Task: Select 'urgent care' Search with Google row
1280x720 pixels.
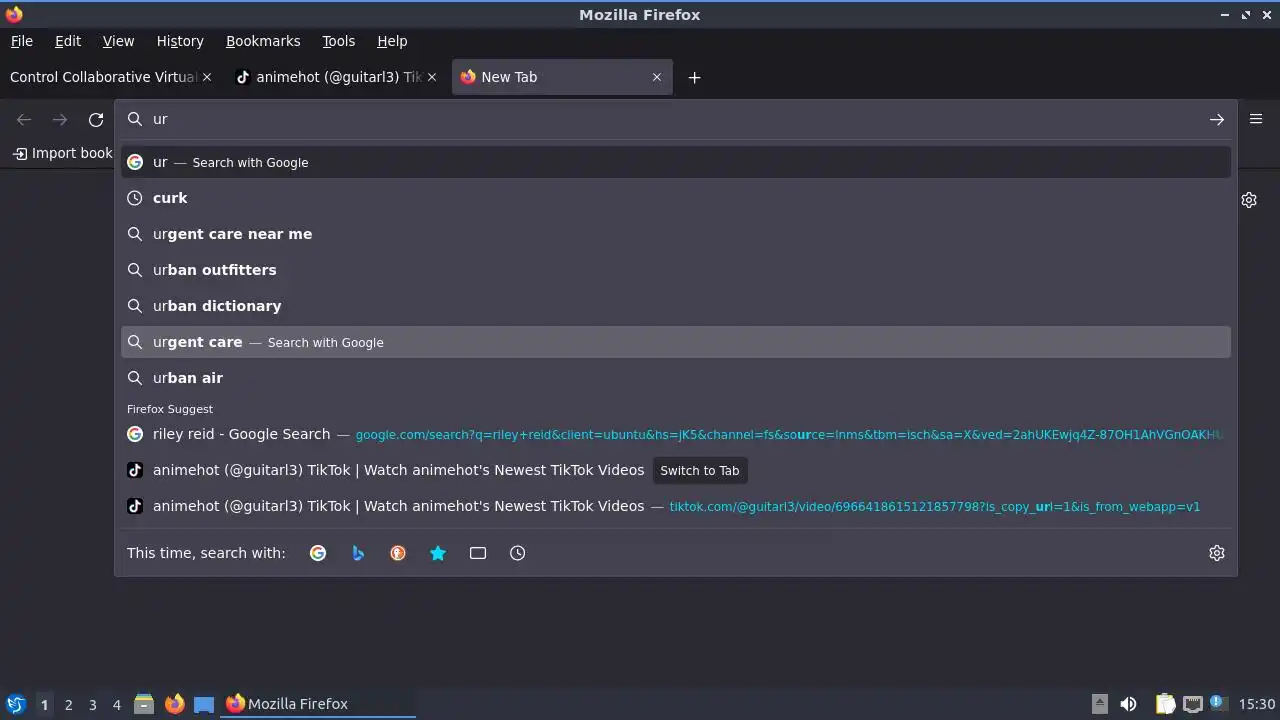Action: (676, 342)
